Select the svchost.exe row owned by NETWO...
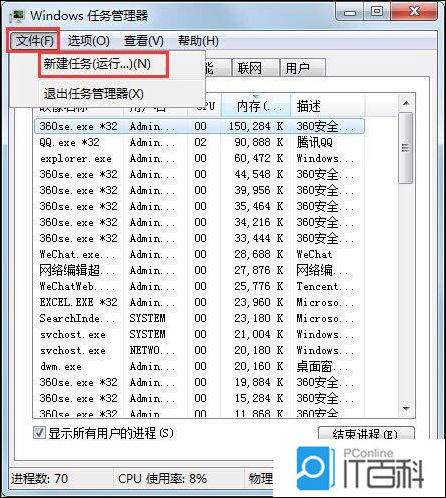The height and width of the screenshot is (498, 446). point(199,350)
